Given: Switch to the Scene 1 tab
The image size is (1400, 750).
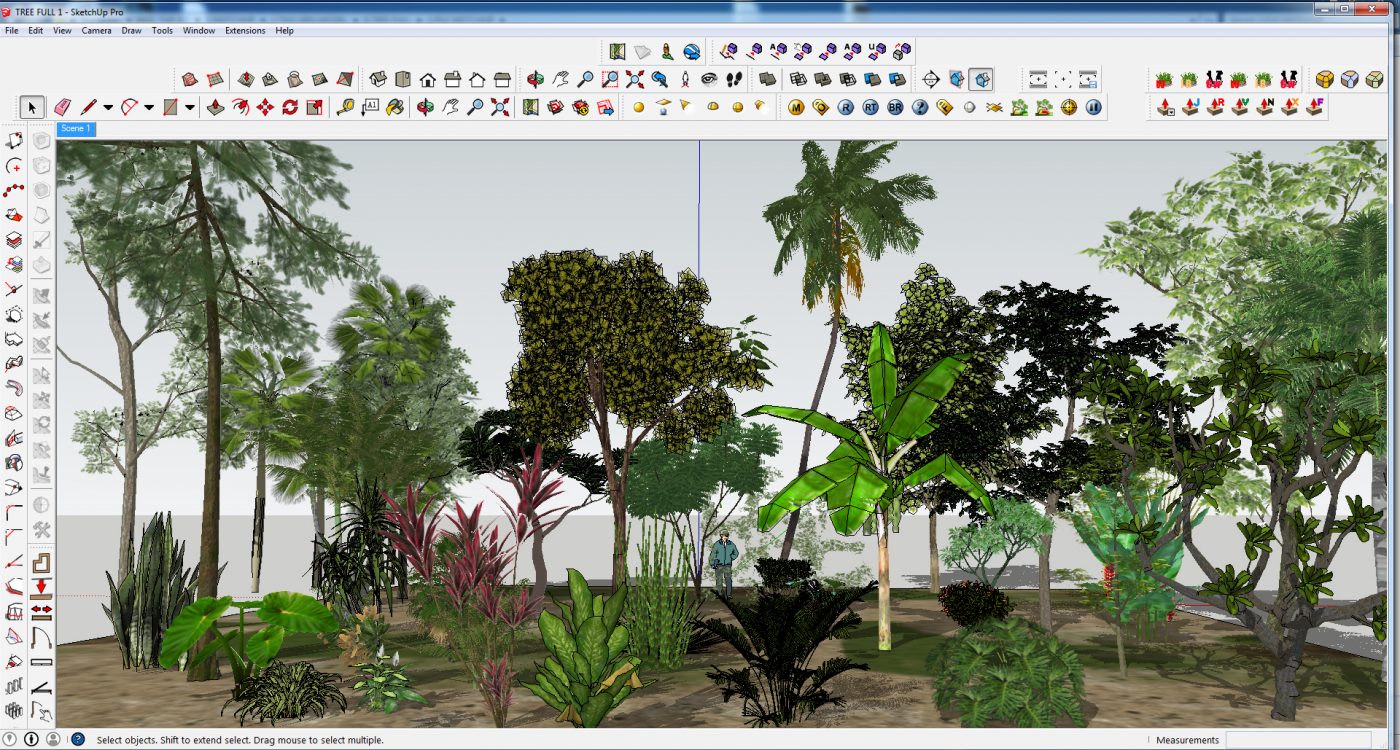Looking at the screenshot, I should coord(76,128).
